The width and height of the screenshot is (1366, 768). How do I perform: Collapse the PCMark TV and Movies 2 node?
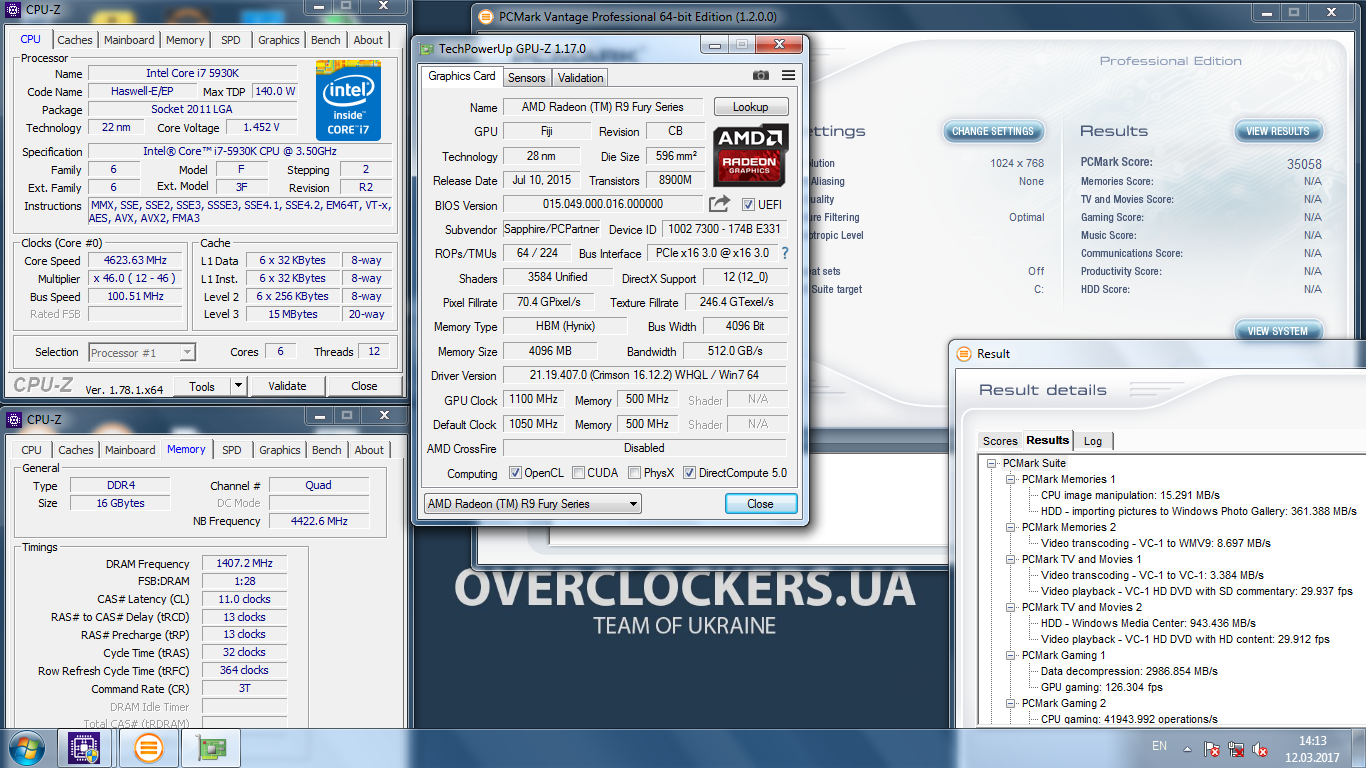(x=1011, y=607)
